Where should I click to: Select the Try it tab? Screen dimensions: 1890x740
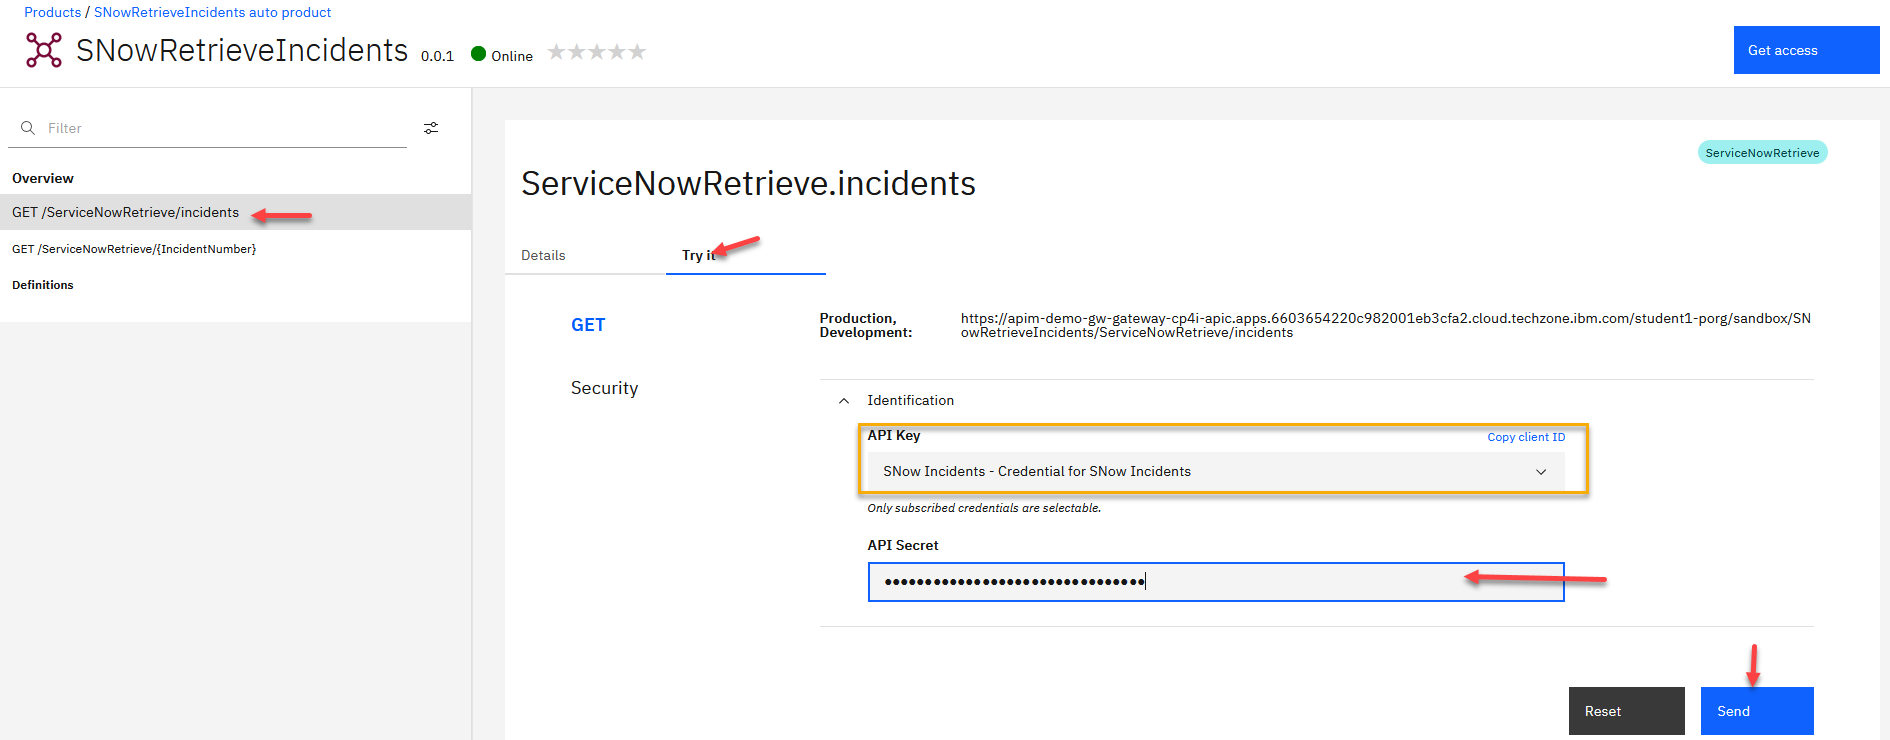(x=698, y=256)
